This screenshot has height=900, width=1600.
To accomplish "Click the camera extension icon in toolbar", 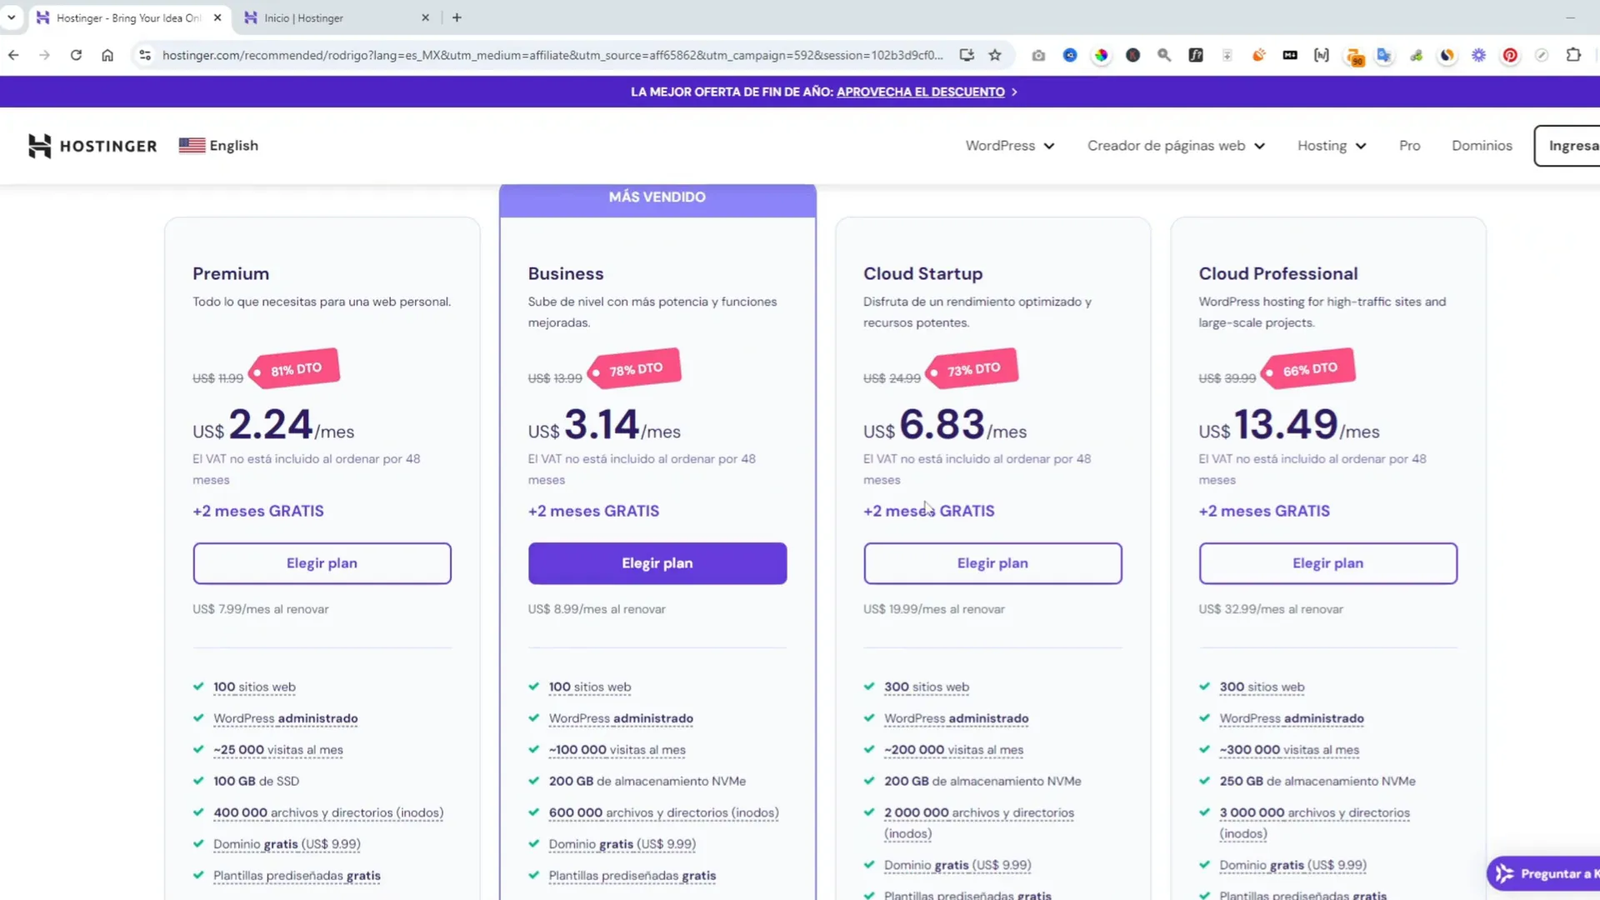I will (x=1038, y=55).
